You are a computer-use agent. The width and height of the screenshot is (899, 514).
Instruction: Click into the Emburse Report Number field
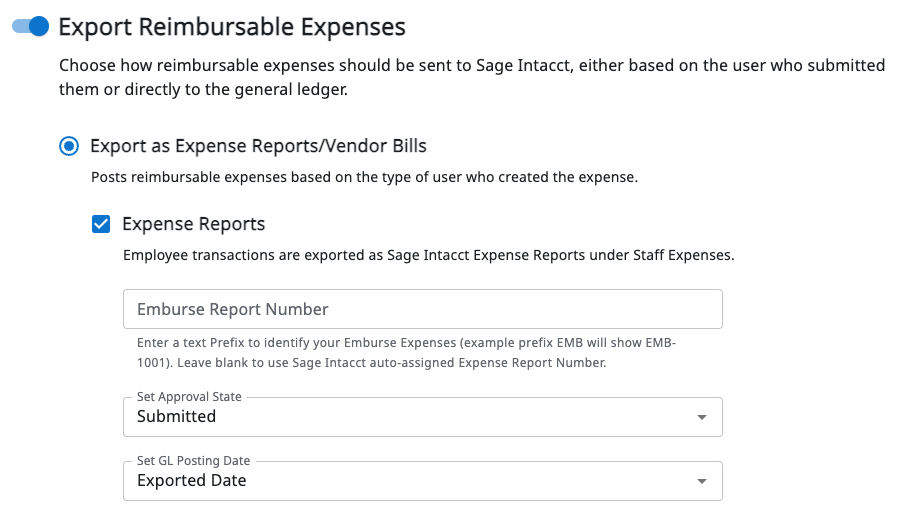tap(422, 309)
